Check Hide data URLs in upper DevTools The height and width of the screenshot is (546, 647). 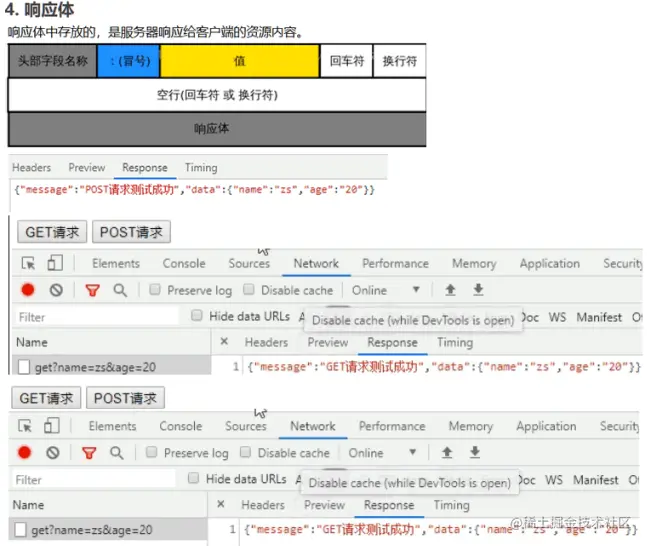point(197,316)
